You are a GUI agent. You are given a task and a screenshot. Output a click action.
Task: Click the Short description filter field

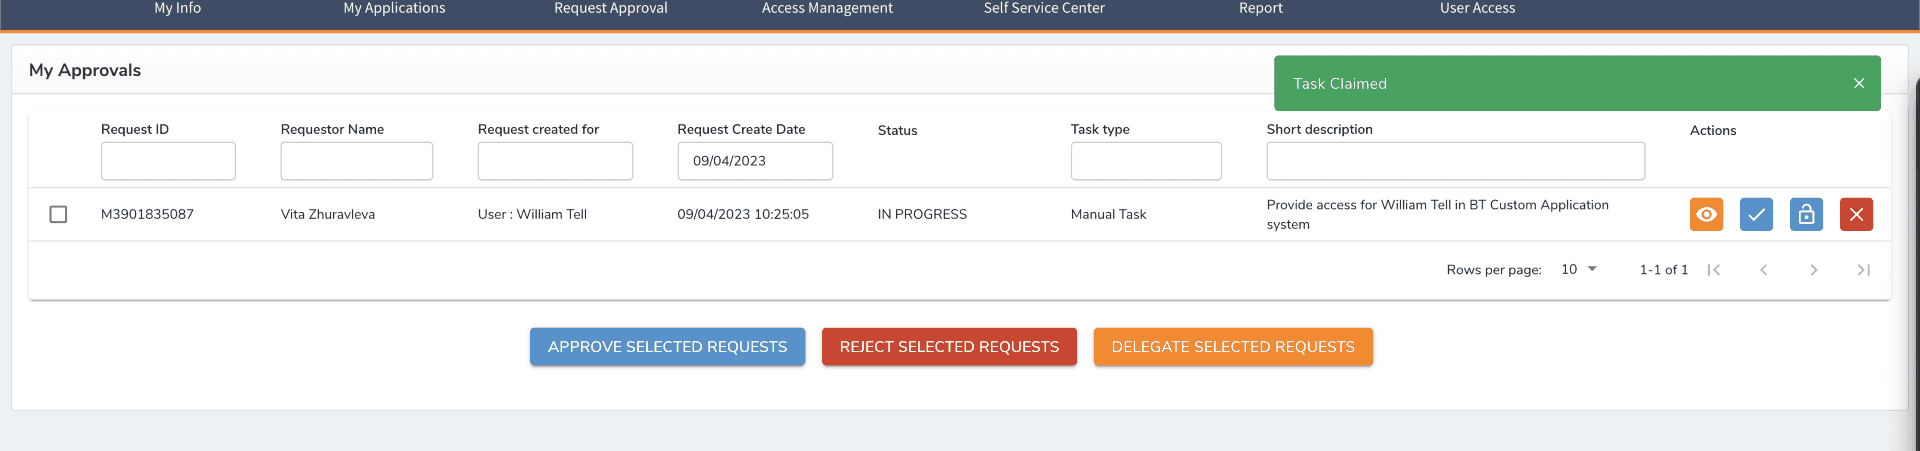tap(1455, 161)
